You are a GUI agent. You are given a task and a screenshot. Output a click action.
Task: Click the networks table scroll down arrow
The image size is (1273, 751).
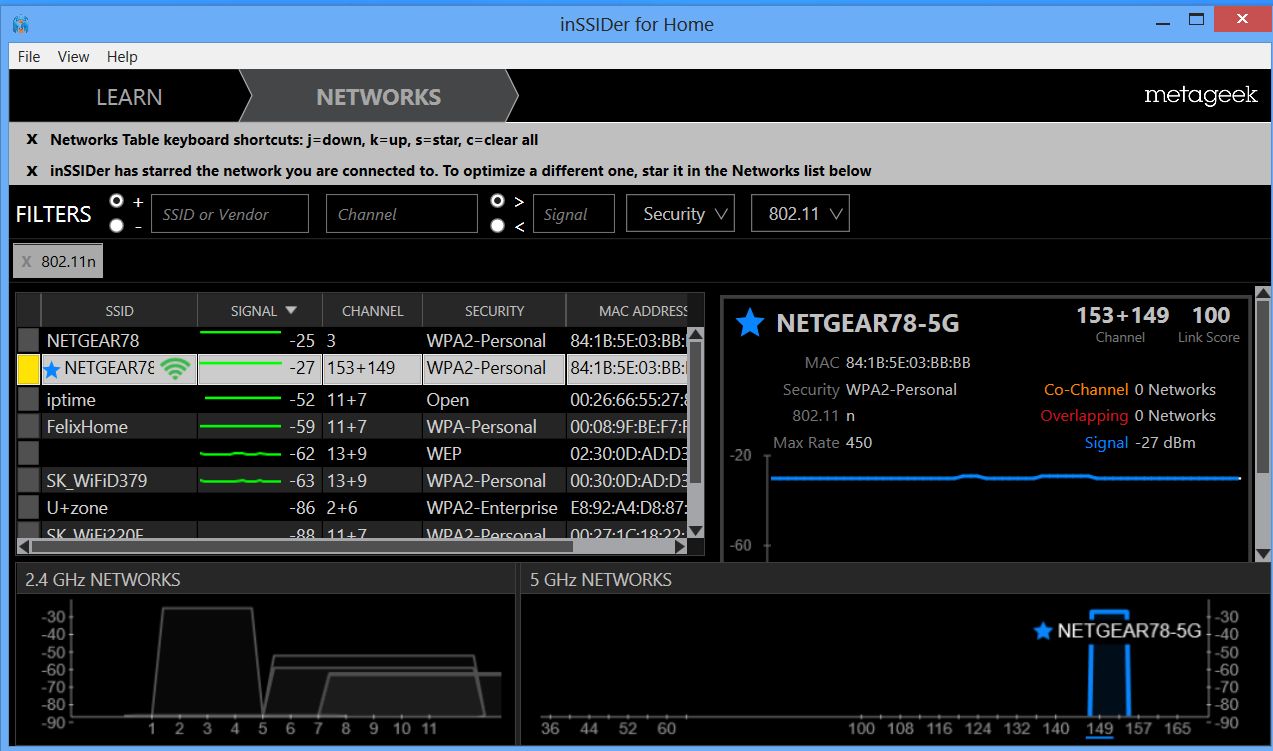pyautogui.click(x=697, y=531)
